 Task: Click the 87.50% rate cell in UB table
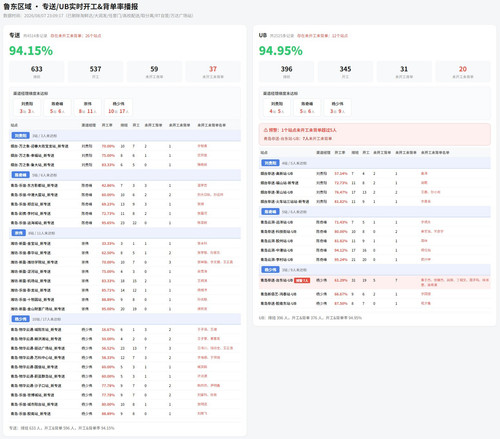coord(341,304)
